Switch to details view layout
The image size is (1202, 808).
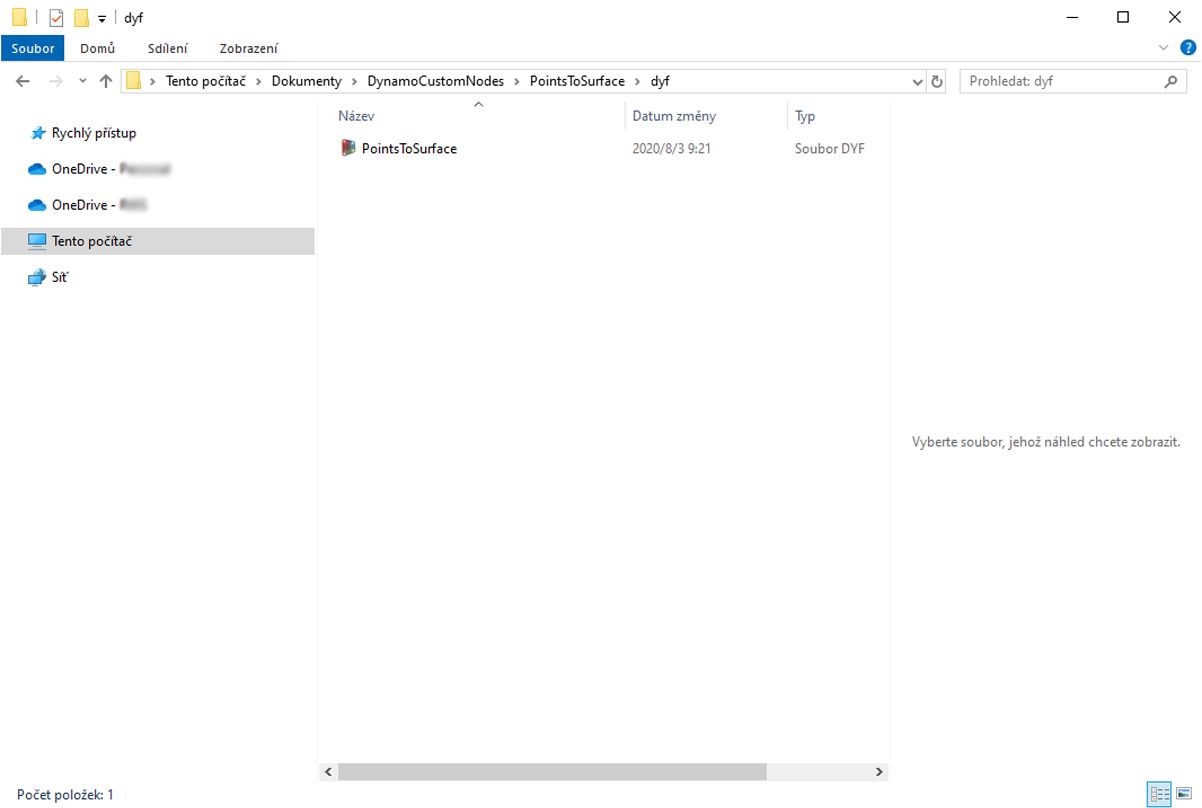coord(1160,796)
